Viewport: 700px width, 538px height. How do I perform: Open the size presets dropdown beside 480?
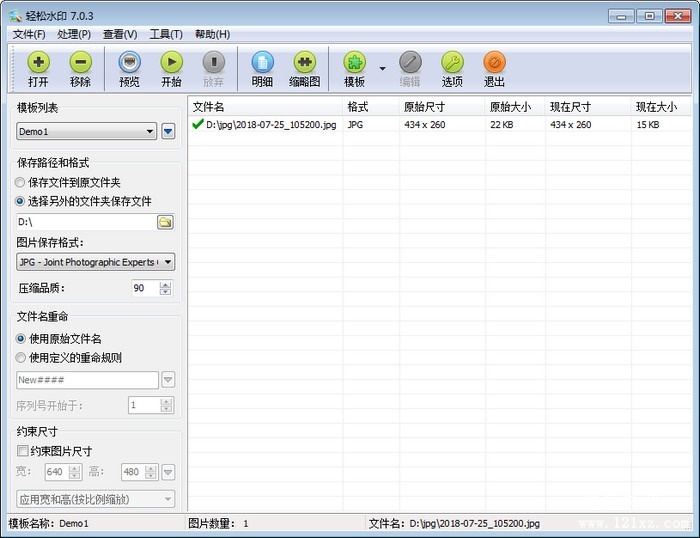point(168,472)
